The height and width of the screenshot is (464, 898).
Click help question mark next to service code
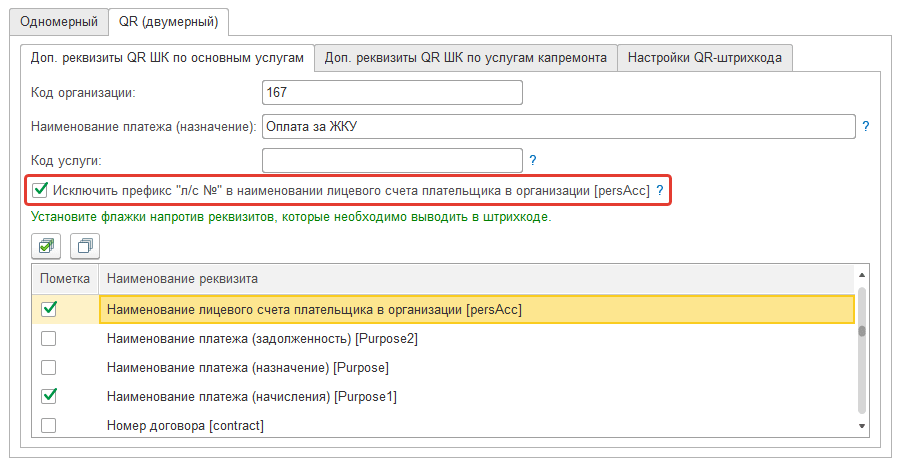click(533, 160)
